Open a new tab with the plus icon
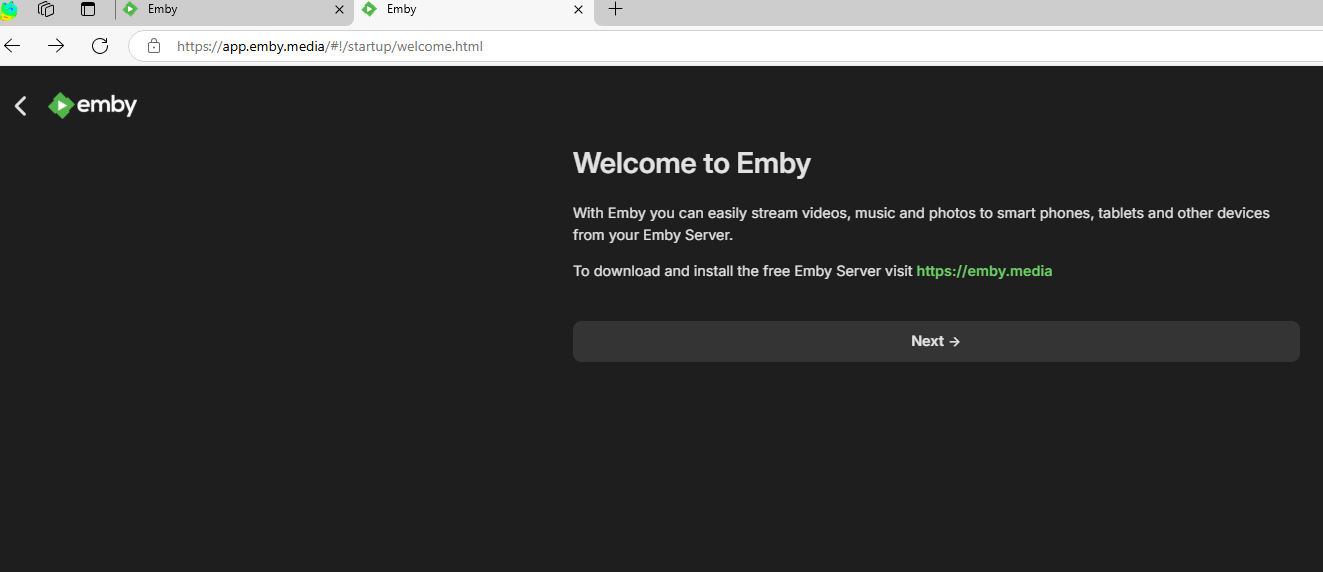1323x572 pixels. 615,10
